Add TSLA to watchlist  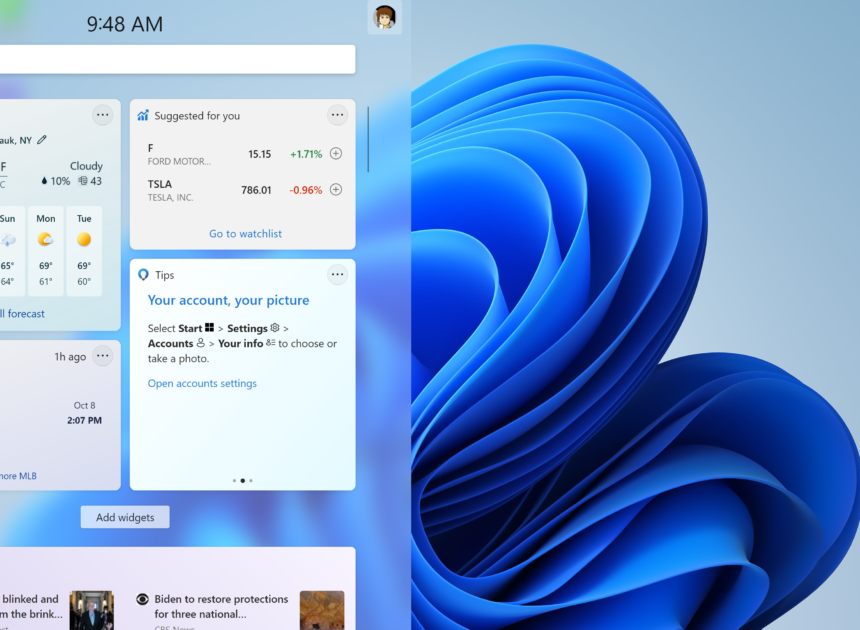pyautogui.click(x=336, y=190)
